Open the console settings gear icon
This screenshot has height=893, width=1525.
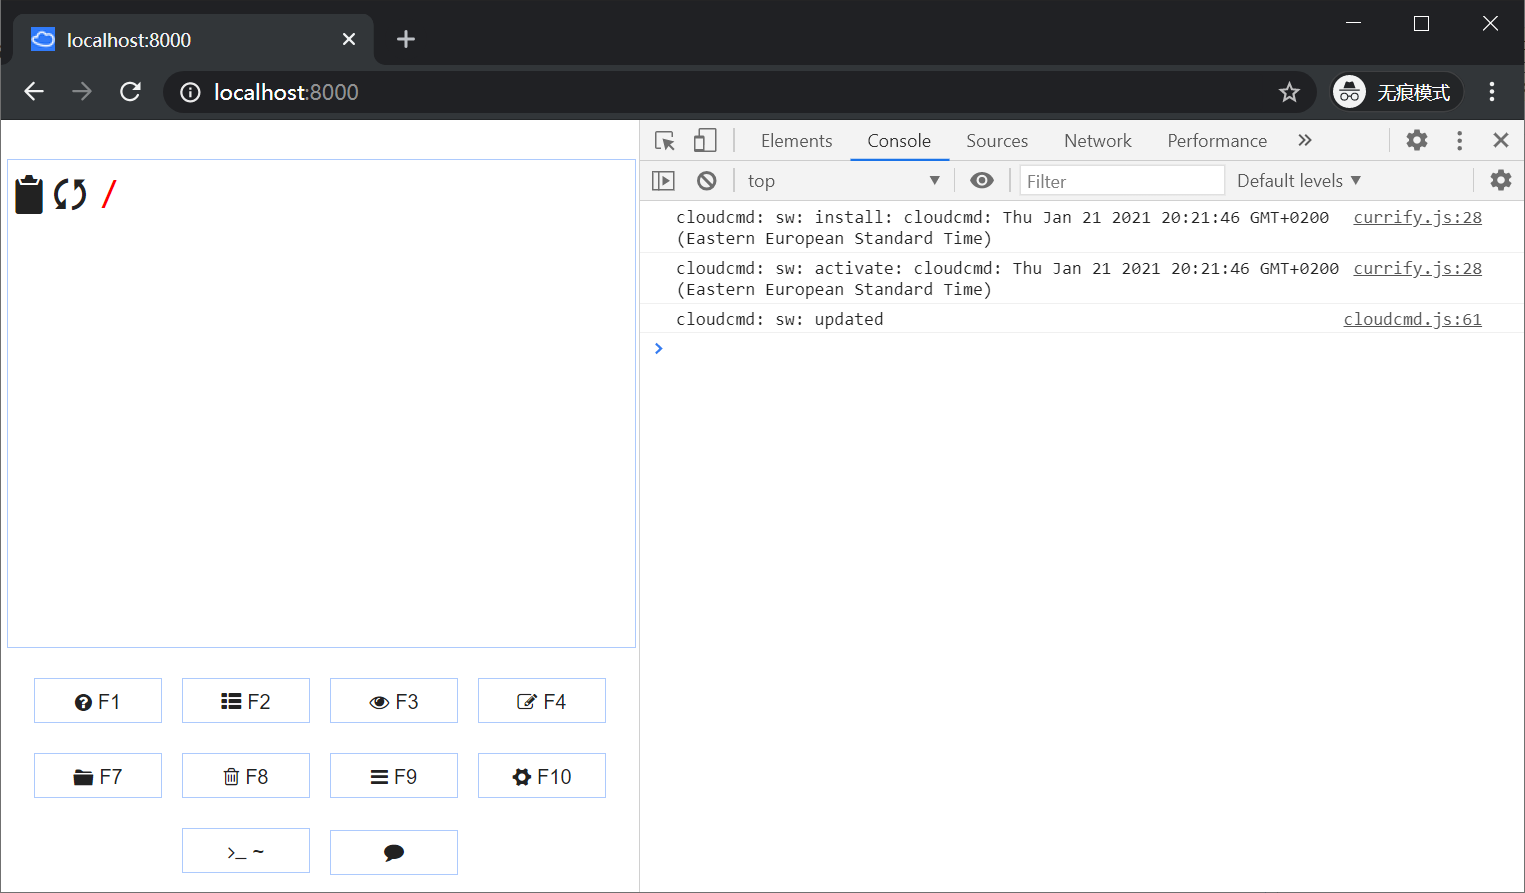pos(1500,180)
